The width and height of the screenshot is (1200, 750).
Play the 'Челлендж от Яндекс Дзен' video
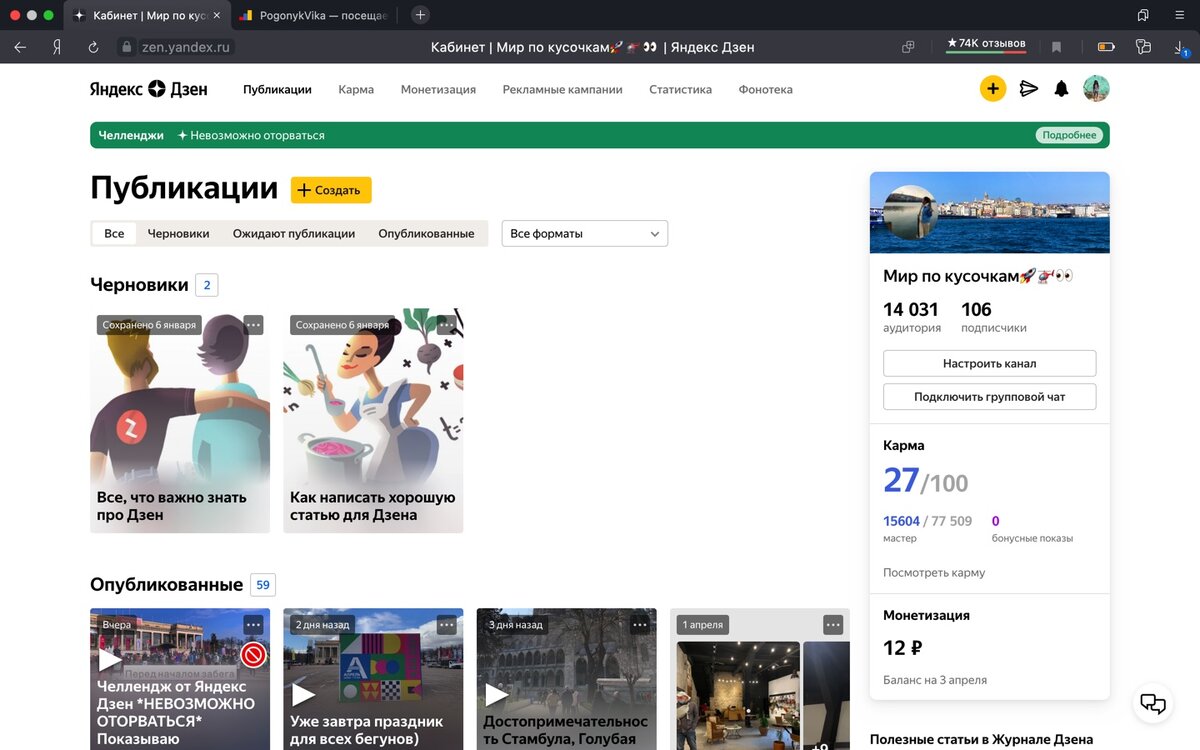tap(109, 659)
